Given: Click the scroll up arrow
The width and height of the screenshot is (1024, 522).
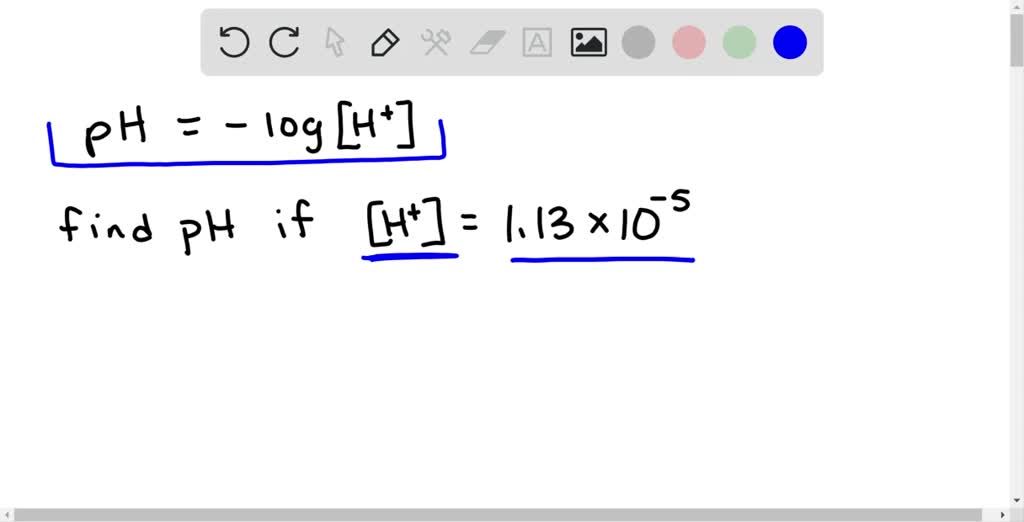Looking at the screenshot, I should click(1017, 5).
